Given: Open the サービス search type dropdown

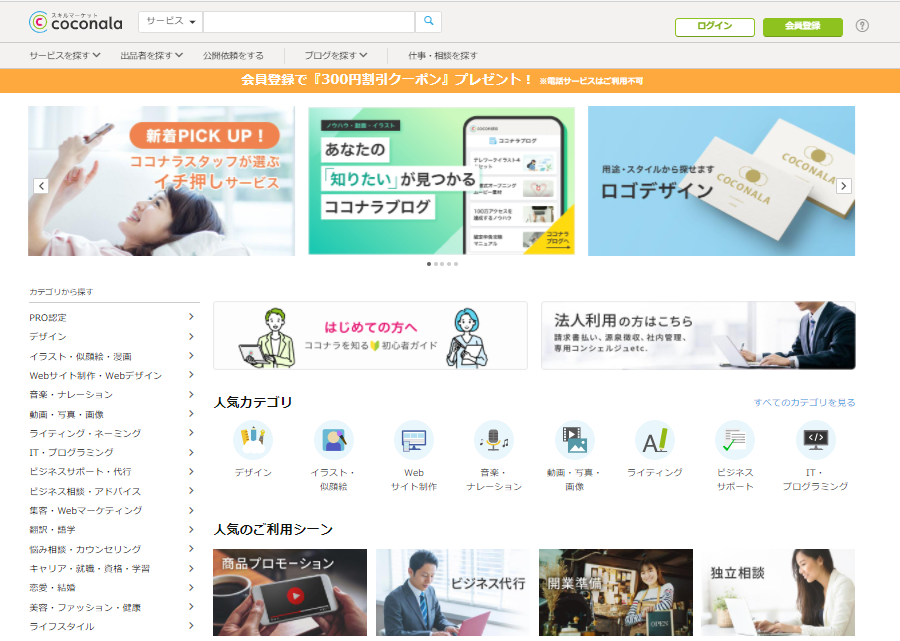Looking at the screenshot, I should pos(170,21).
